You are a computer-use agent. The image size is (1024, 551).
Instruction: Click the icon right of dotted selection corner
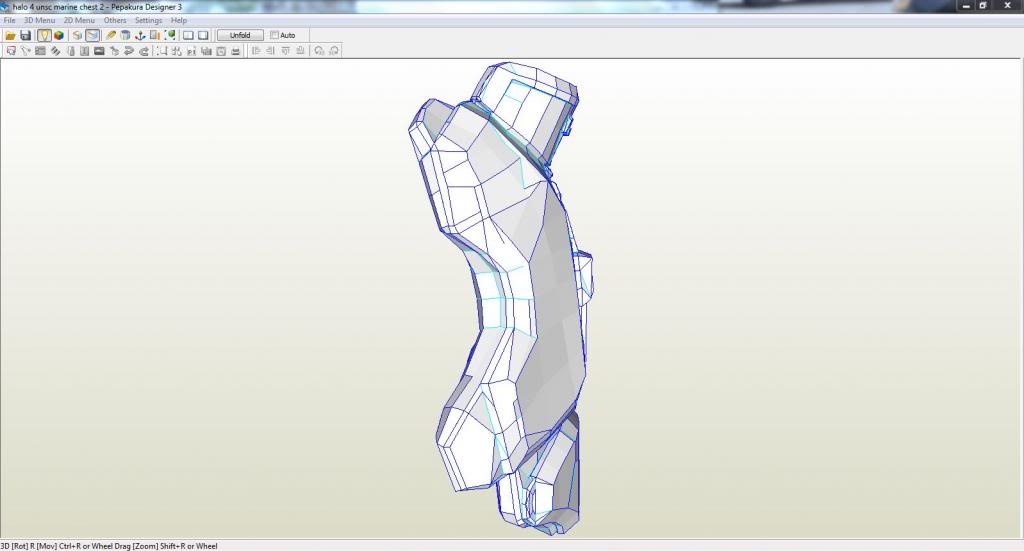[x=176, y=51]
